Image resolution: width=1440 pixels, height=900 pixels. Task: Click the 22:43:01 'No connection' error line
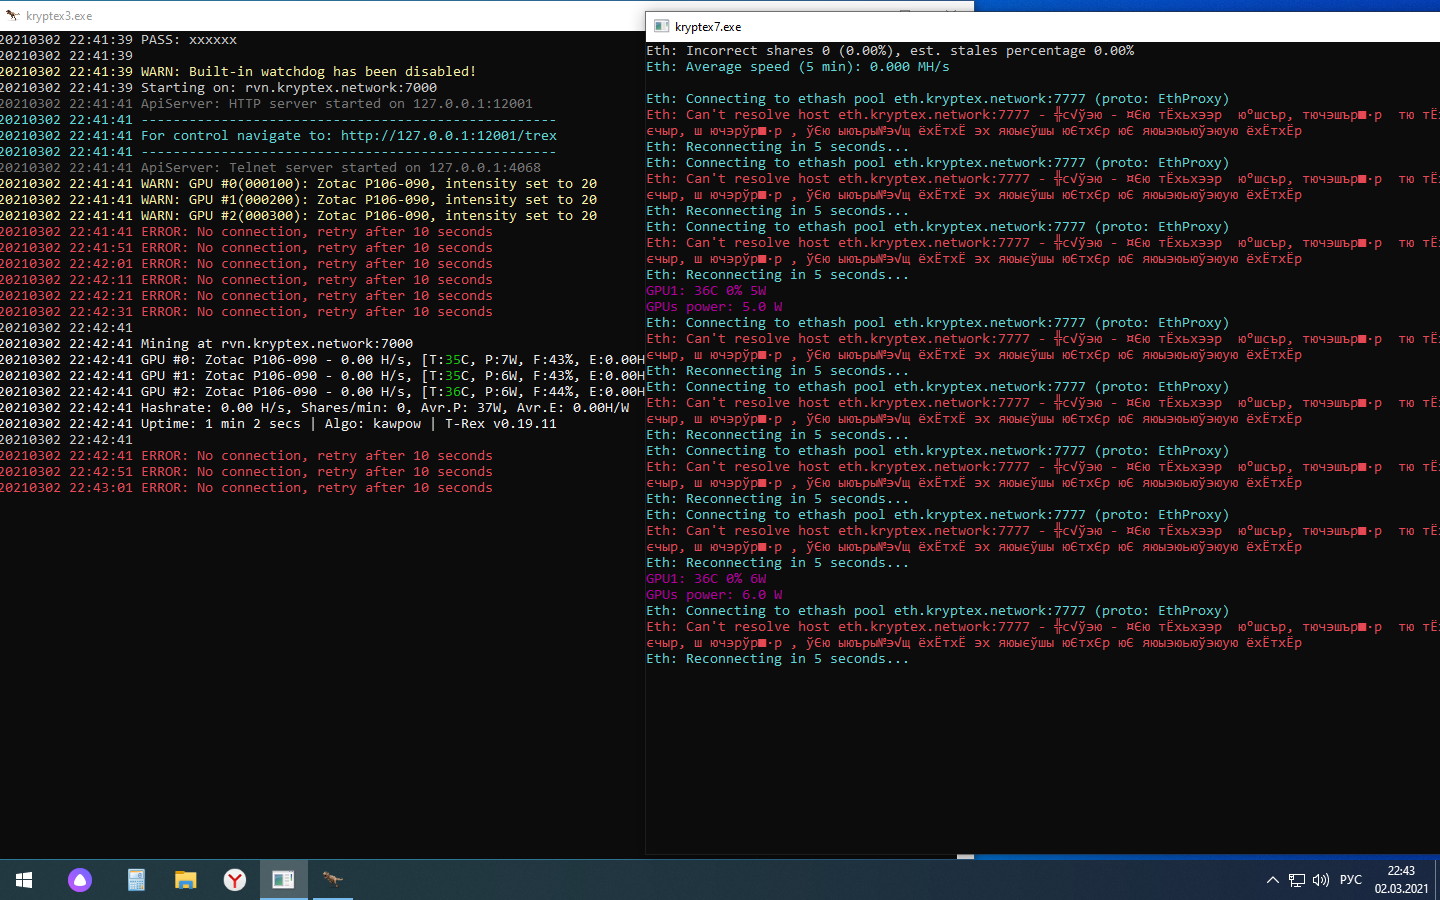(x=246, y=488)
